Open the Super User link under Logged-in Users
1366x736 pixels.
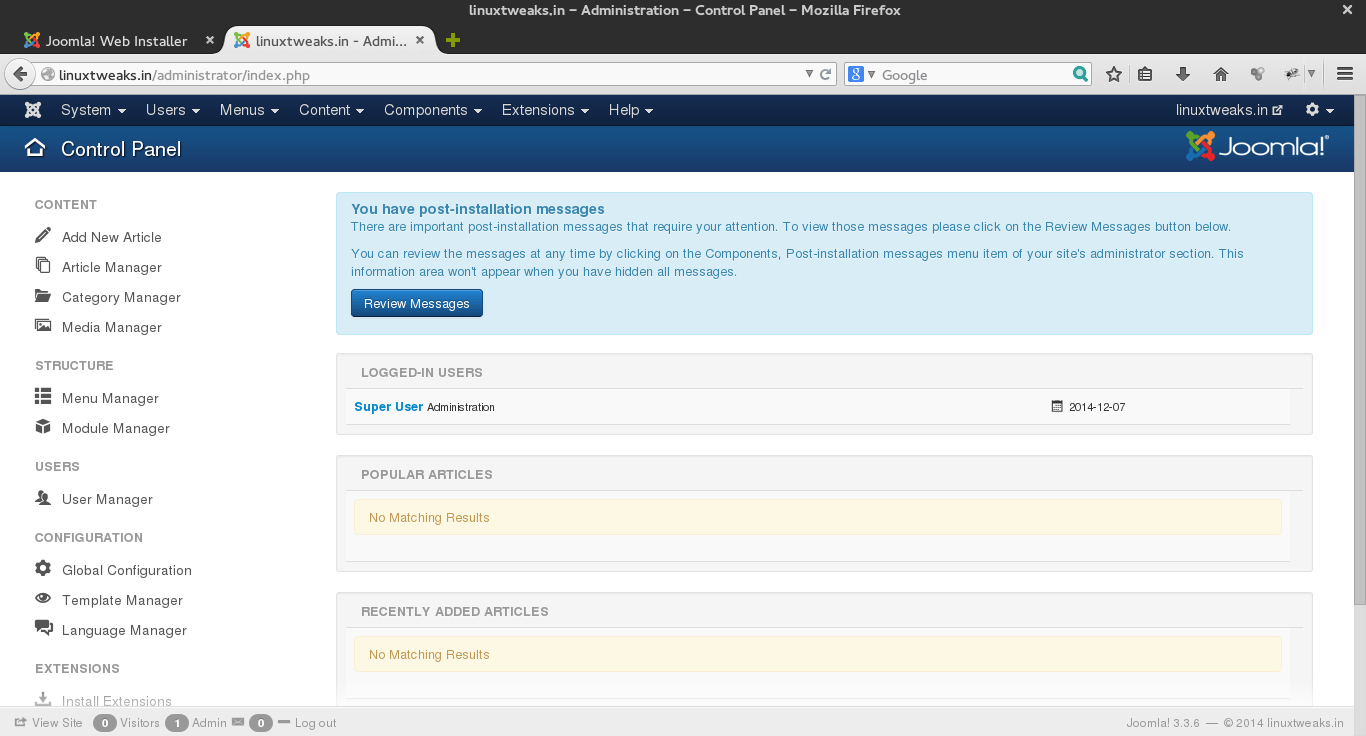click(x=387, y=406)
